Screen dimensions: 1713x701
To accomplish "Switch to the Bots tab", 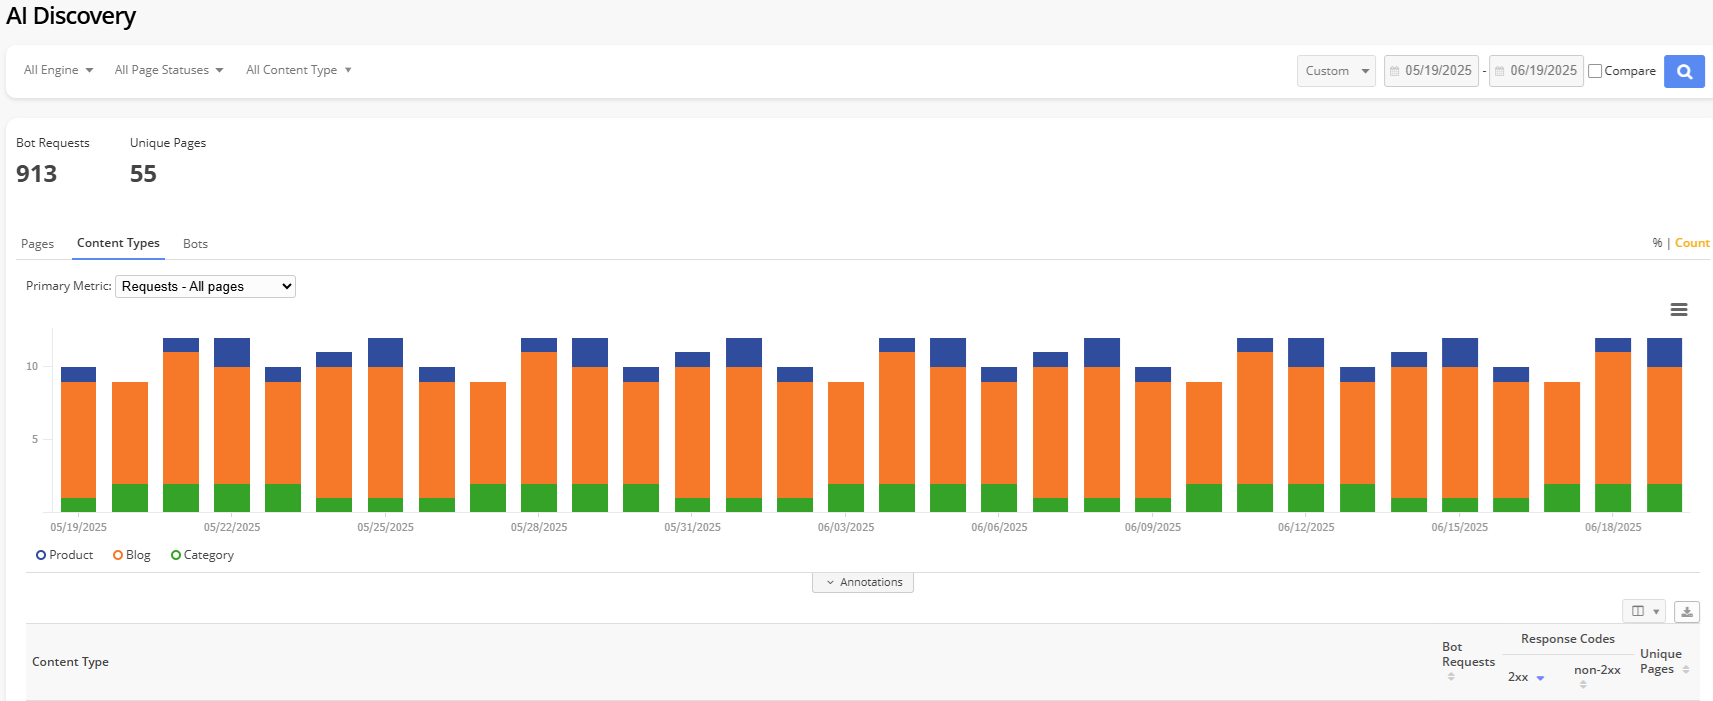I will point(195,244).
